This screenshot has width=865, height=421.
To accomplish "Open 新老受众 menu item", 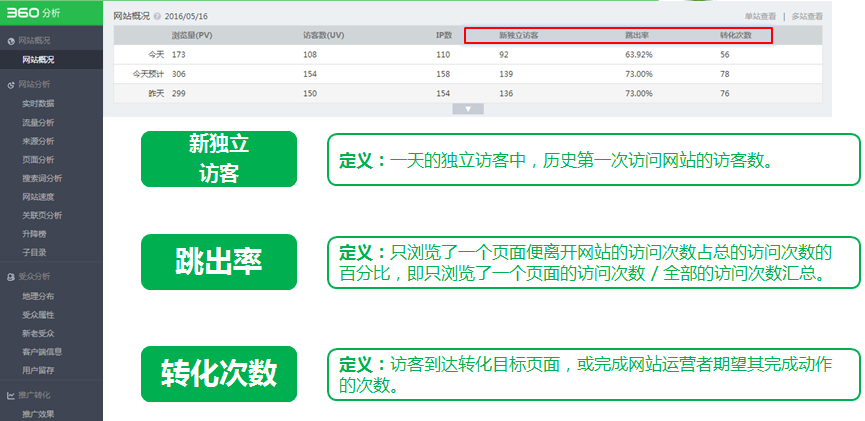I will click(38, 333).
